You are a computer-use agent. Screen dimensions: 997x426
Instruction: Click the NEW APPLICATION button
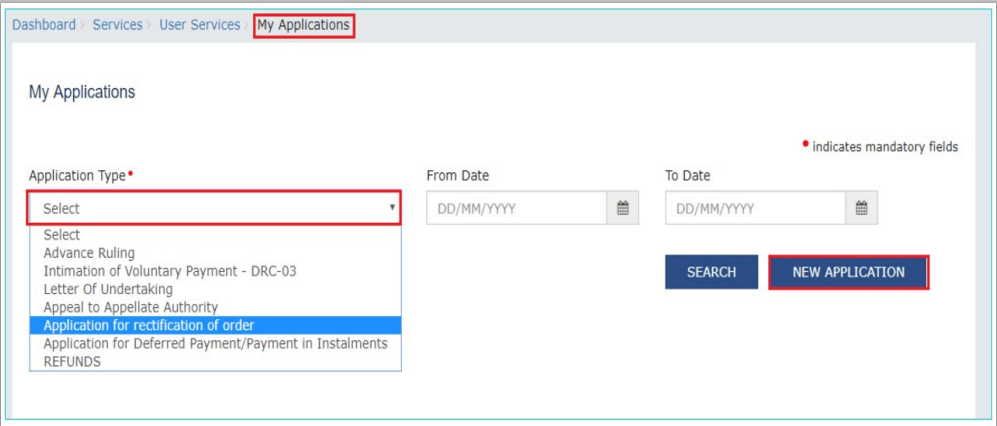coord(848,272)
